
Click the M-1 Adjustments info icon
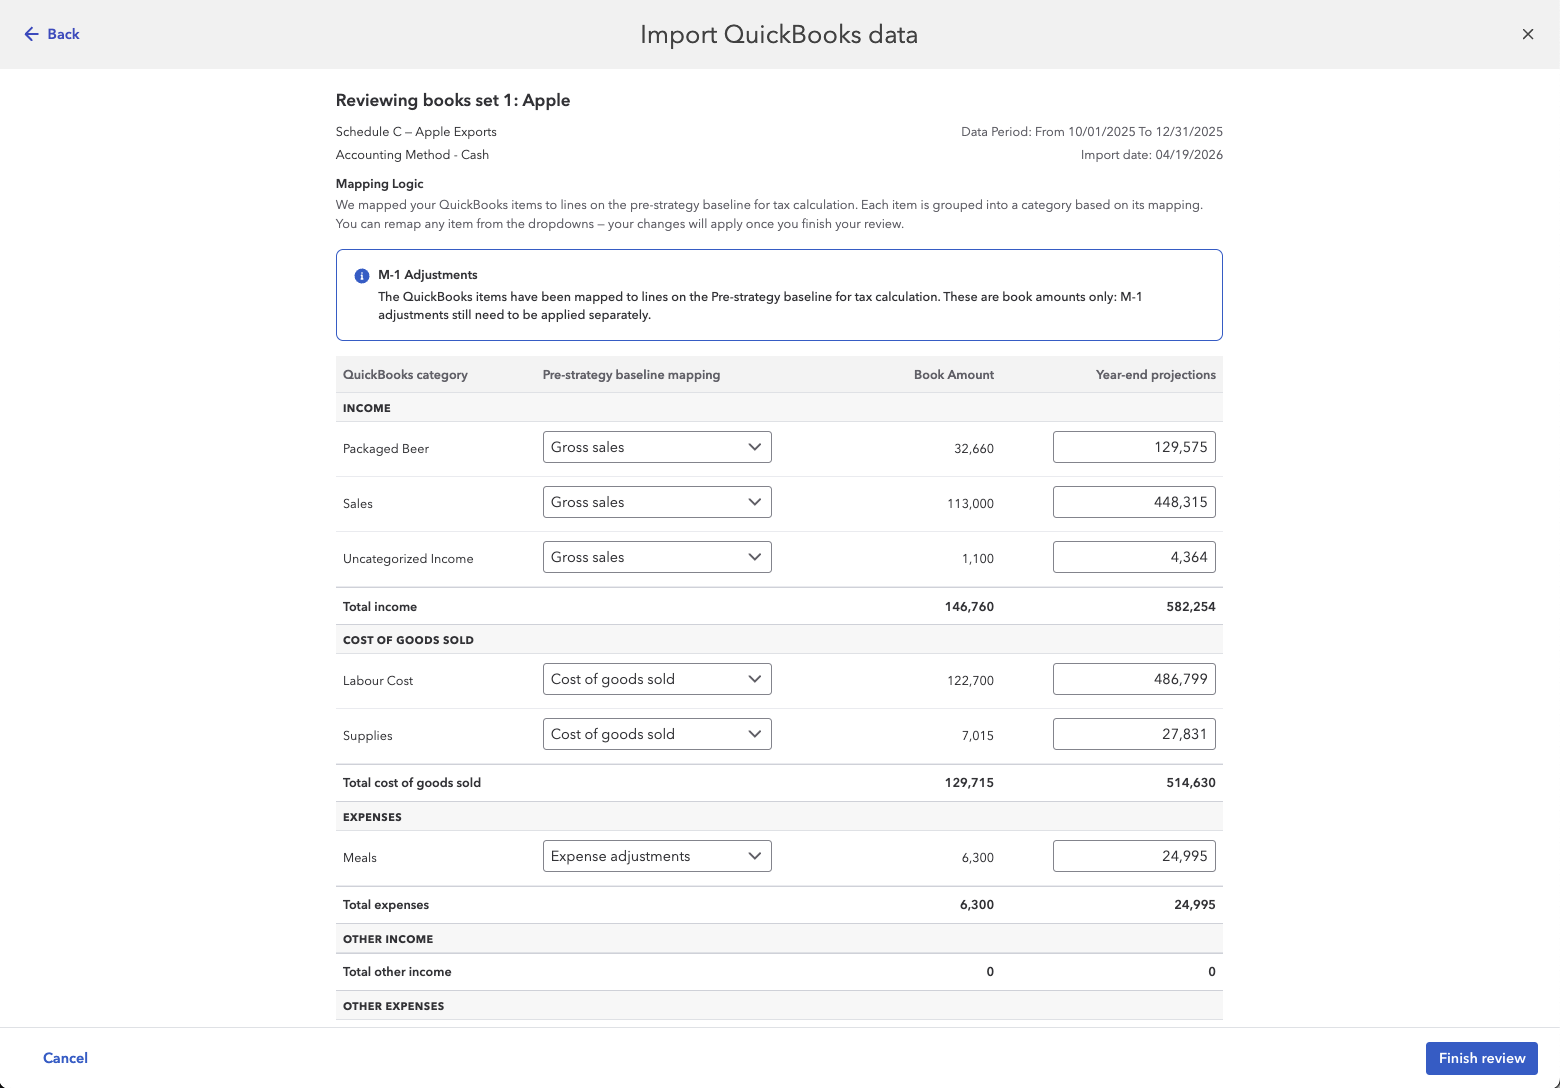pos(362,276)
